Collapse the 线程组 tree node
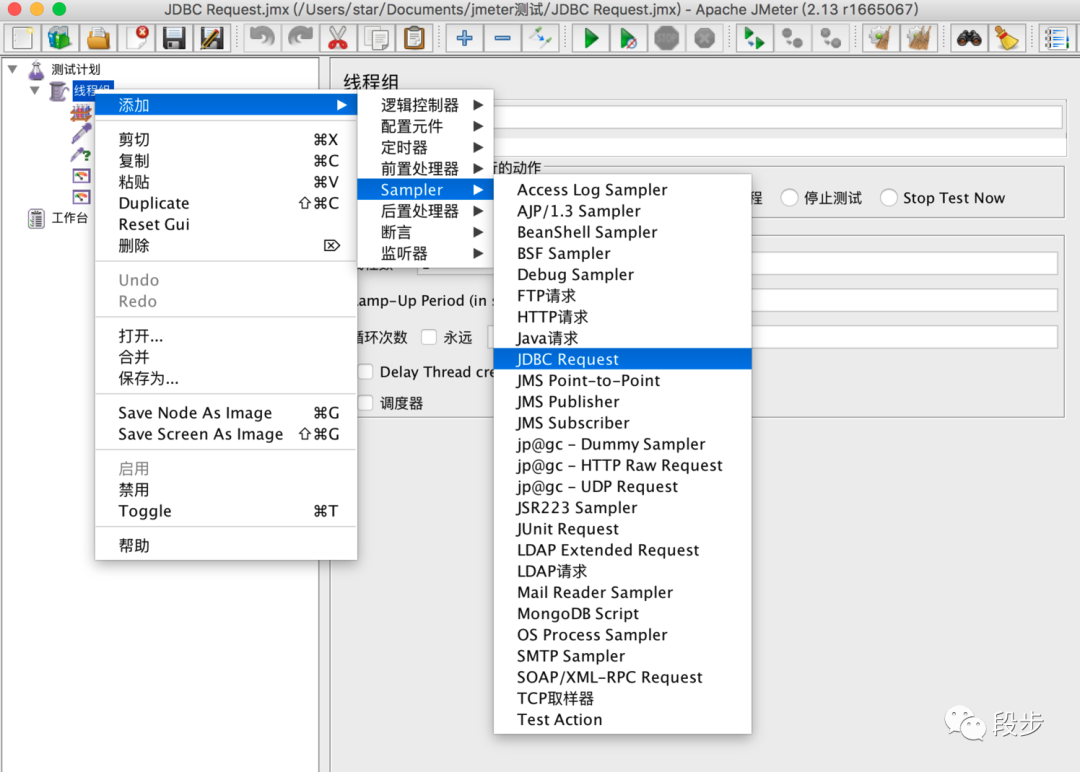Viewport: 1080px width, 772px height. coord(34,90)
